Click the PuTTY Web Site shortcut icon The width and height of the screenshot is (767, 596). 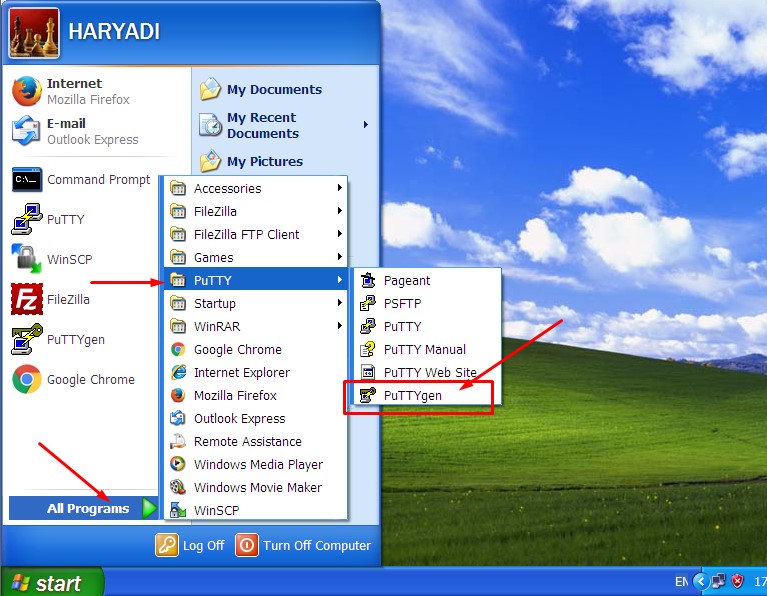click(x=367, y=373)
